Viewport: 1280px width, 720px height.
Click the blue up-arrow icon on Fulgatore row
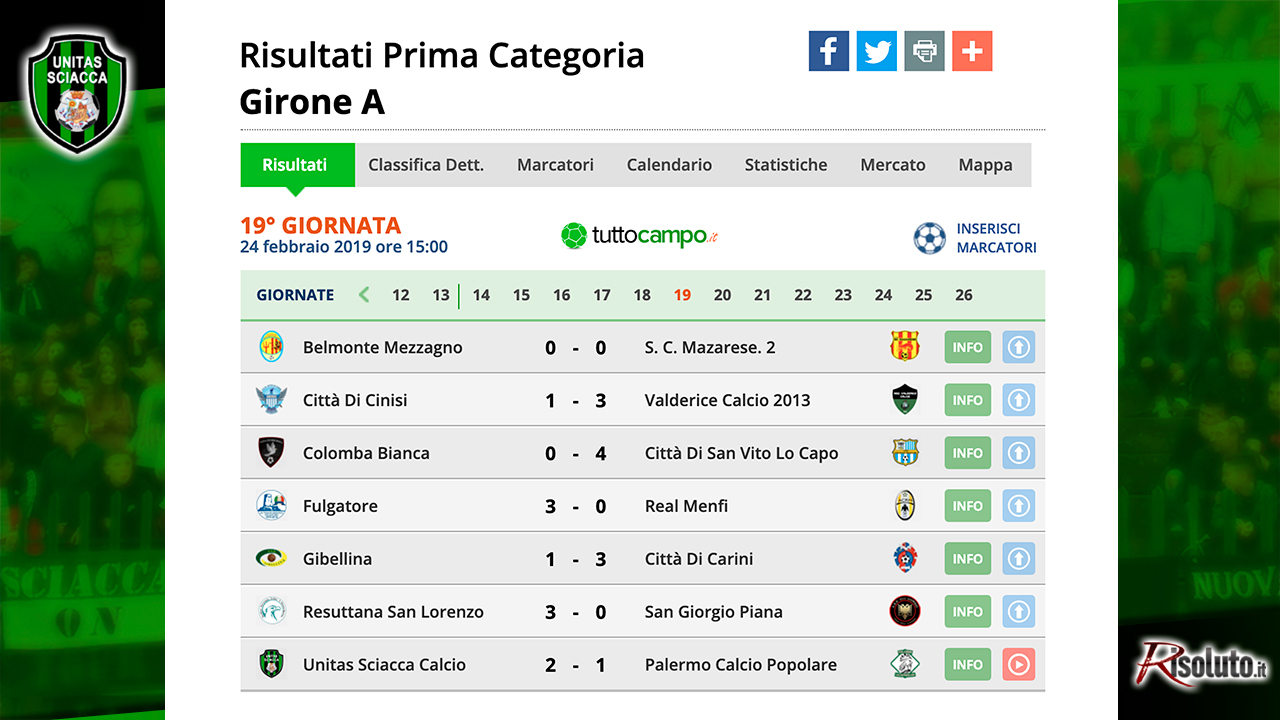pos(1019,506)
